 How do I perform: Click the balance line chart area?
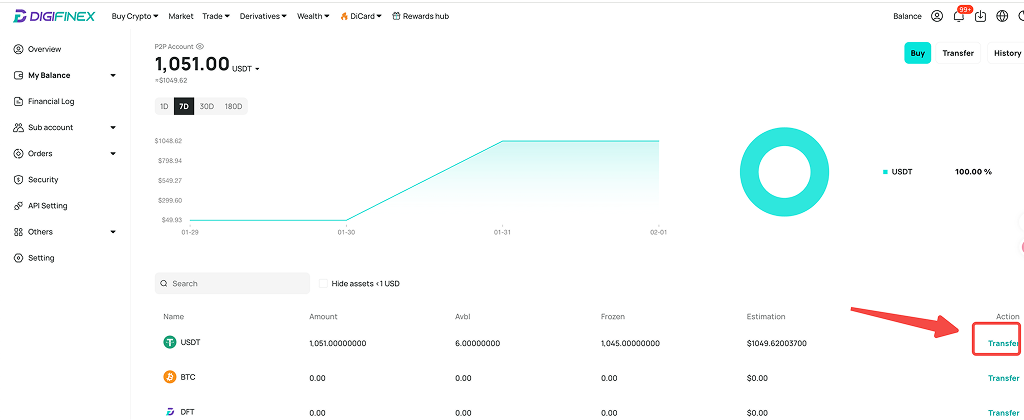pos(424,180)
